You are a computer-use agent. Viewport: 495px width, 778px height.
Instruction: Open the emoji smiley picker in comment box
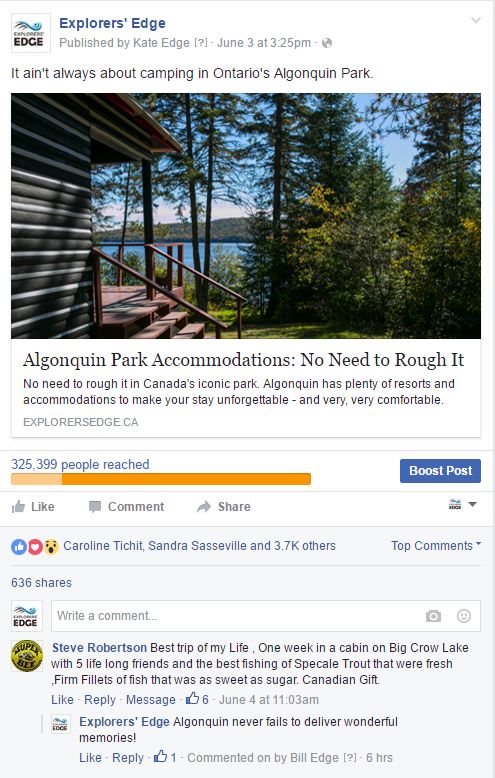click(464, 616)
